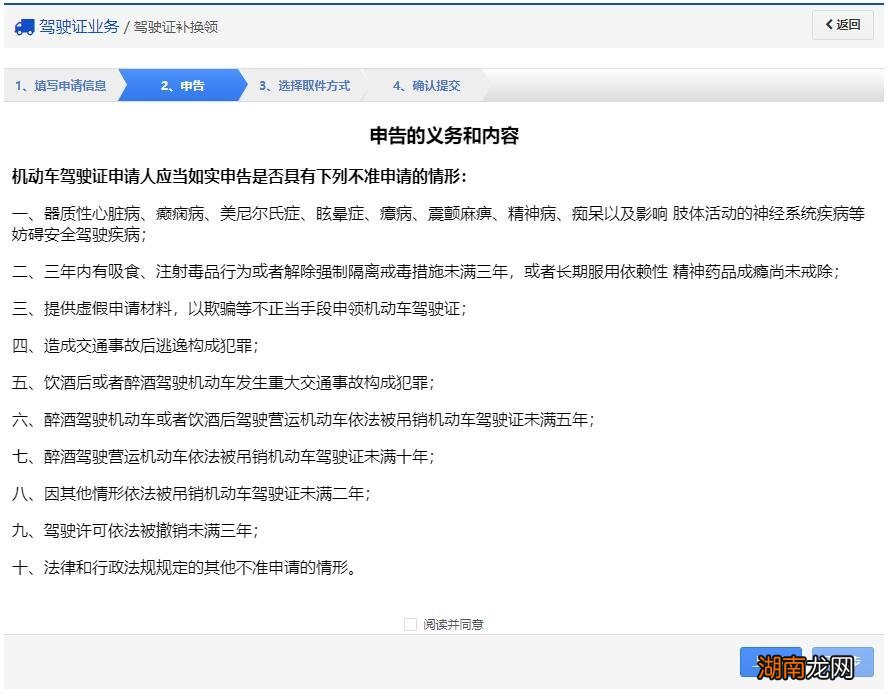888x694 pixels.
Task: Click clause 十 about 法律和行政法规规定
Action: pos(192,567)
